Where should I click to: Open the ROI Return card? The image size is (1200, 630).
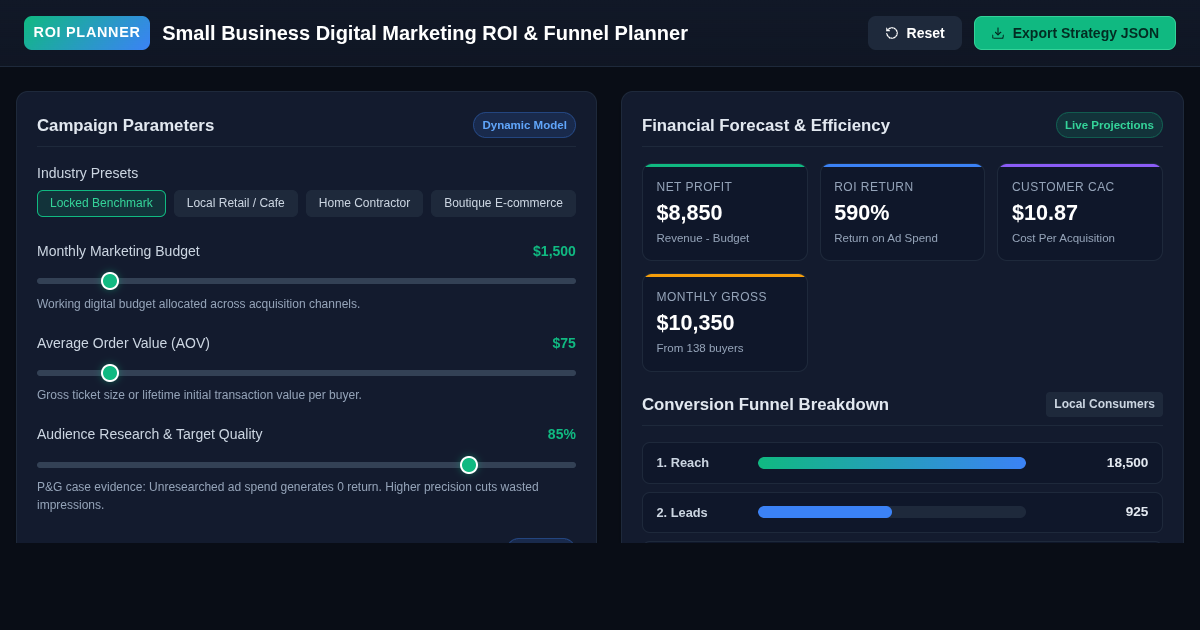tap(902, 212)
